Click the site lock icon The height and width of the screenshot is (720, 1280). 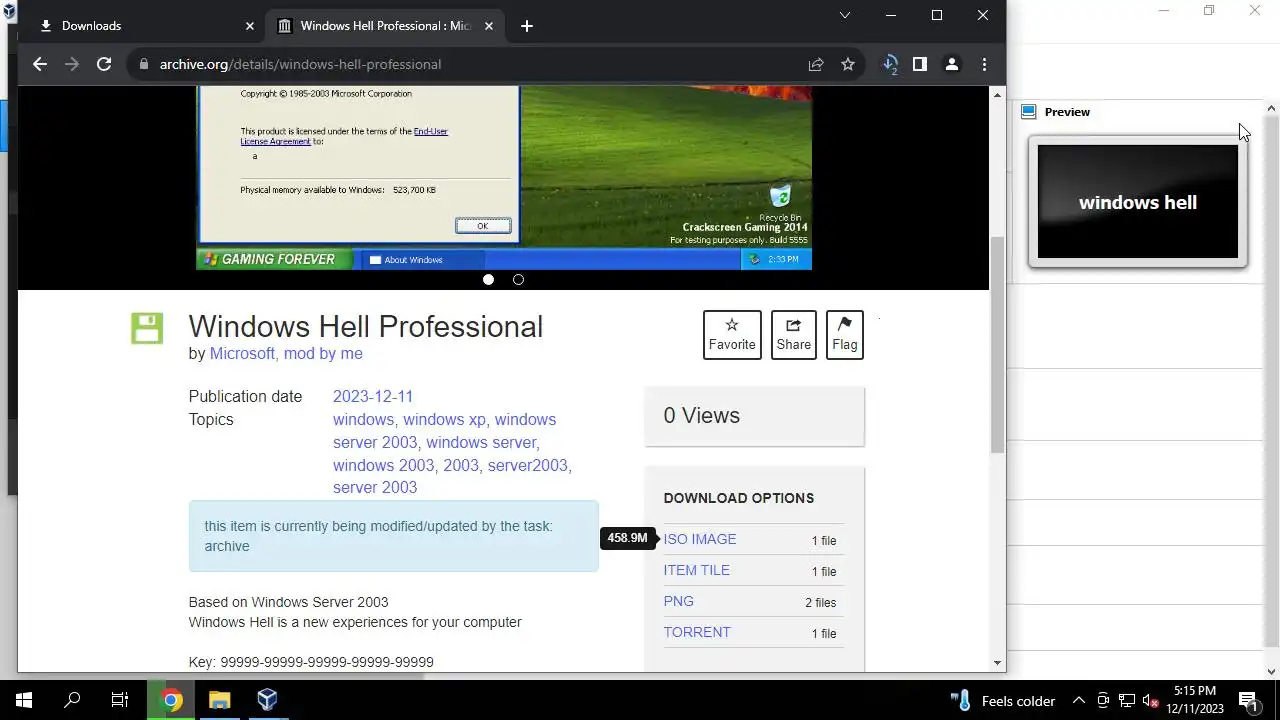144,64
